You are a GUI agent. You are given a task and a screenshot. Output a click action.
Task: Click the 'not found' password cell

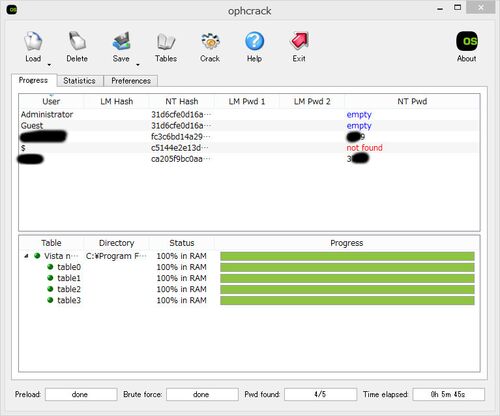pos(364,148)
